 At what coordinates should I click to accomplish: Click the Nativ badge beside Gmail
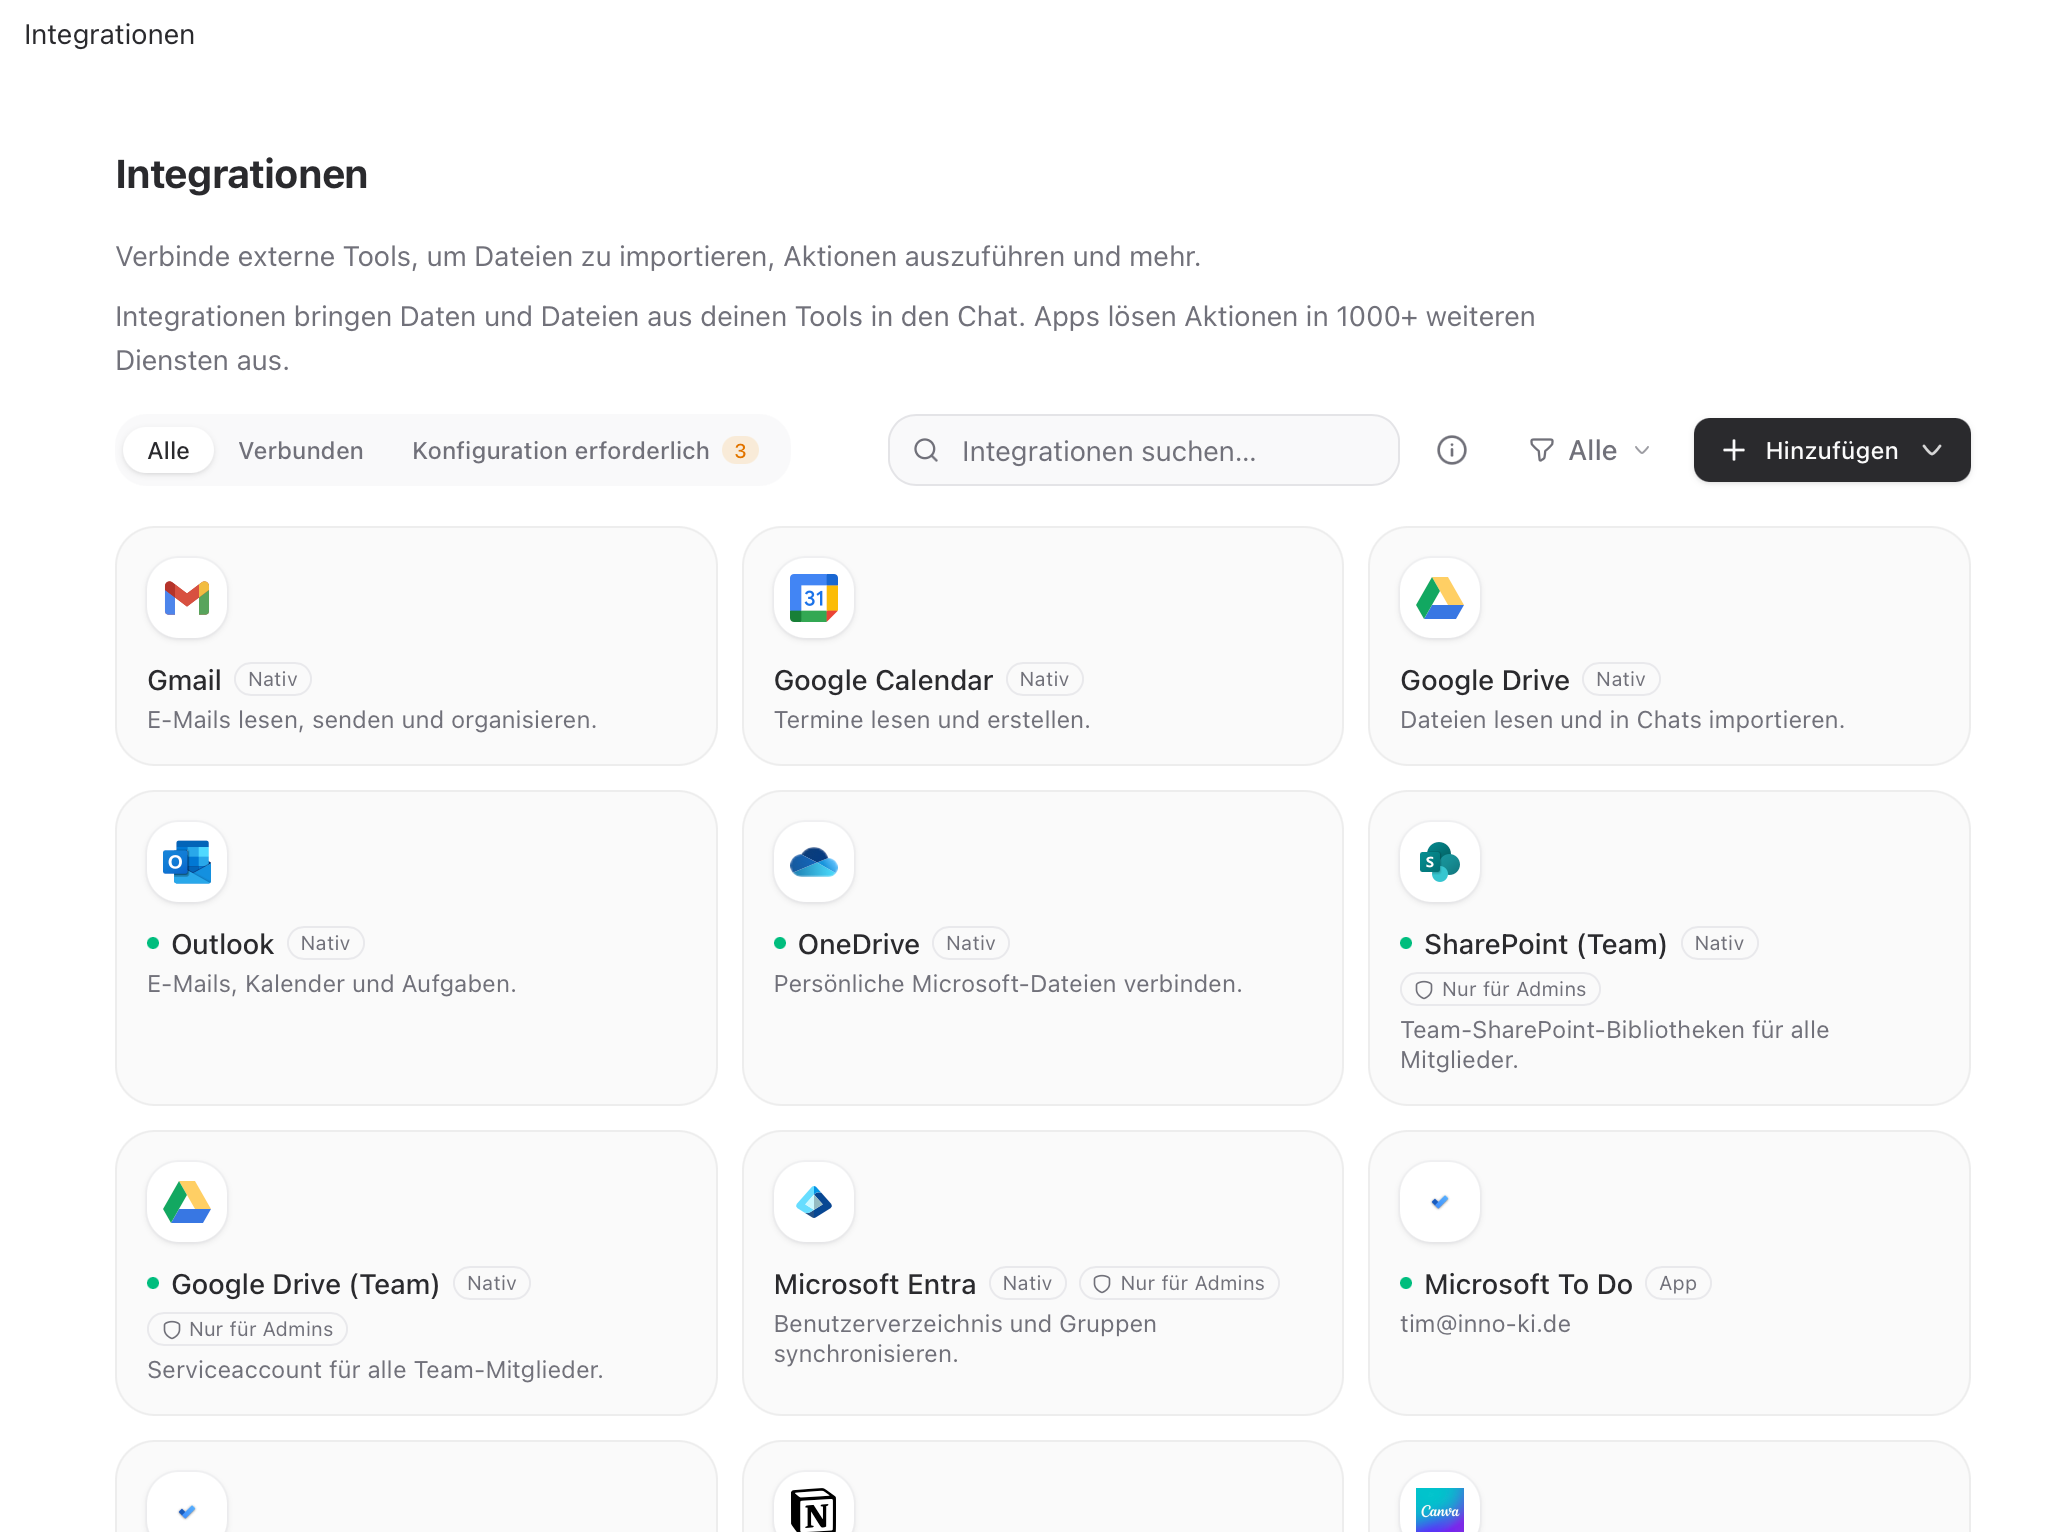click(x=273, y=680)
